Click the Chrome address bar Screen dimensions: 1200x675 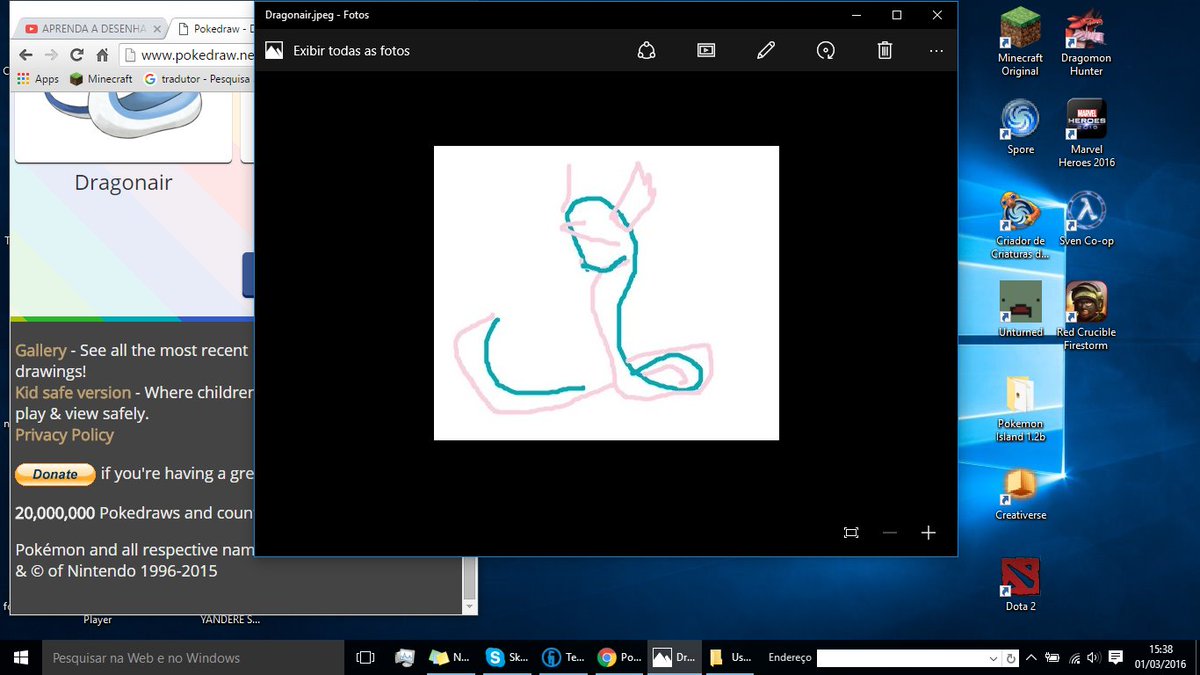click(188, 55)
